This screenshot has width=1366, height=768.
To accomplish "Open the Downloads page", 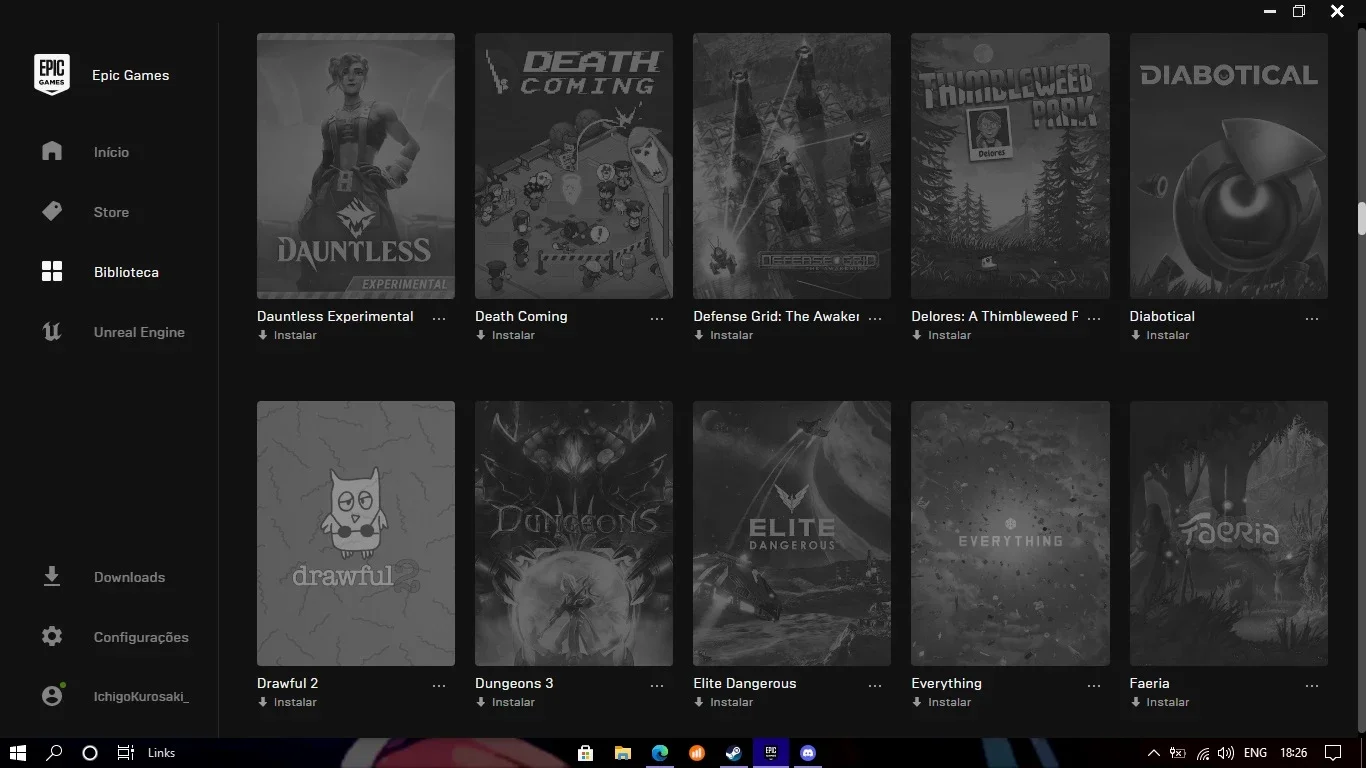I will point(129,577).
